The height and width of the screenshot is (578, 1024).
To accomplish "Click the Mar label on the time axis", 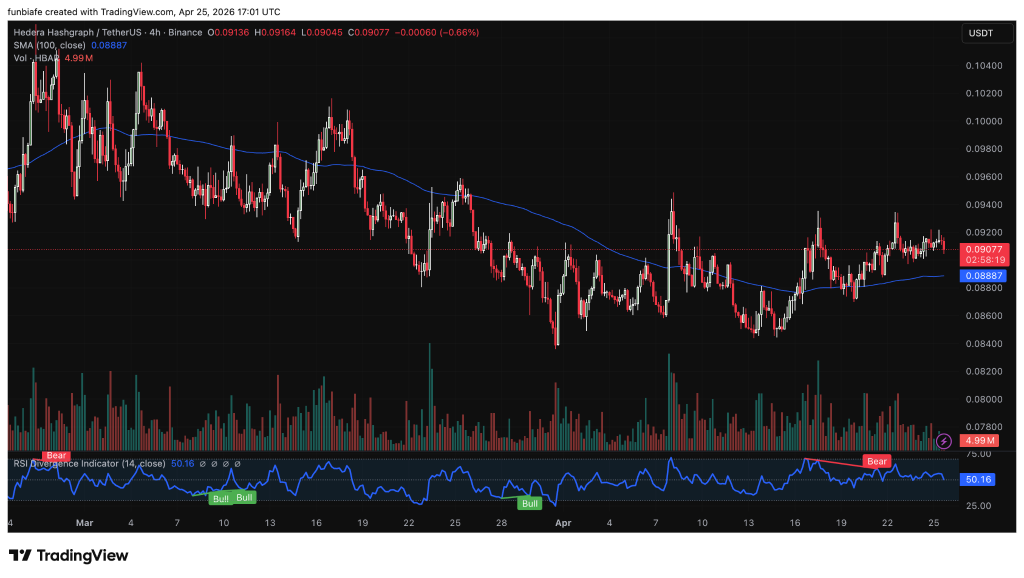I will click(84, 523).
